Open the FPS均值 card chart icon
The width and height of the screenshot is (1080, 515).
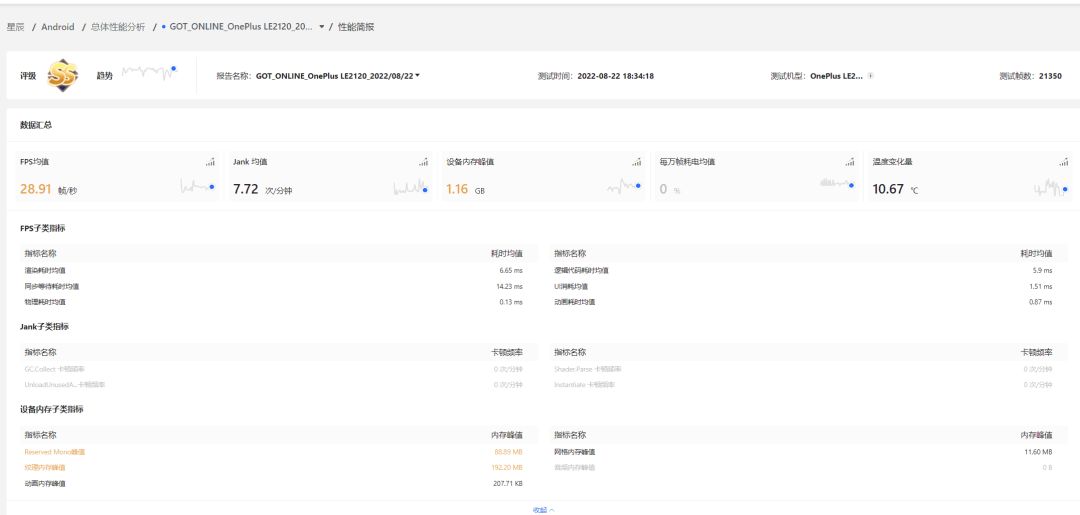coord(210,162)
